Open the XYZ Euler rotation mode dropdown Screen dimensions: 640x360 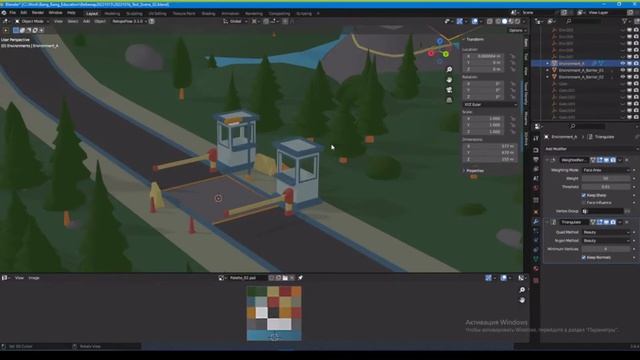(490, 104)
